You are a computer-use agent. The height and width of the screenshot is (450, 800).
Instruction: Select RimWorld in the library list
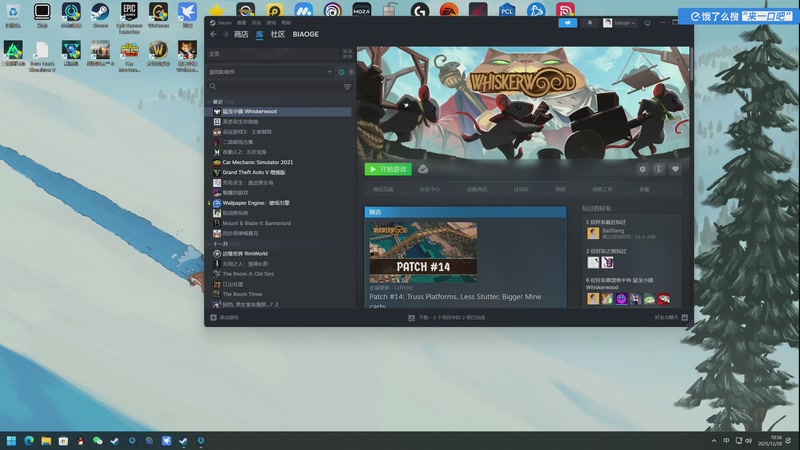pyautogui.click(x=279, y=254)
